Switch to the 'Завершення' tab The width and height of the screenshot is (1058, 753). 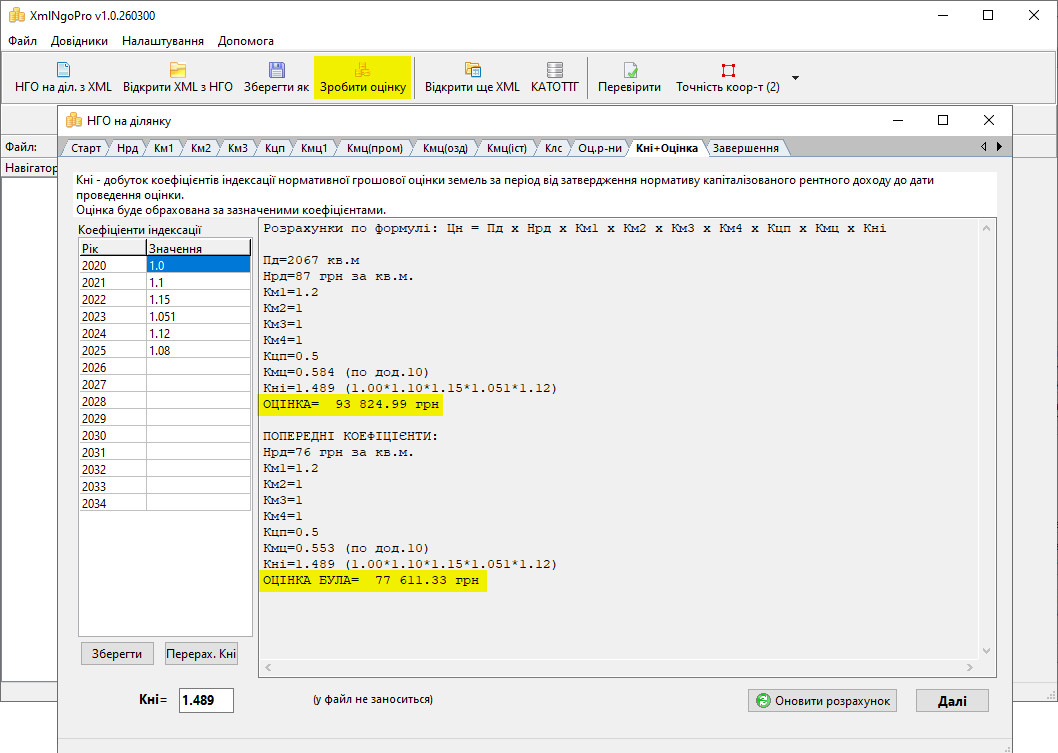coord(745,148)
